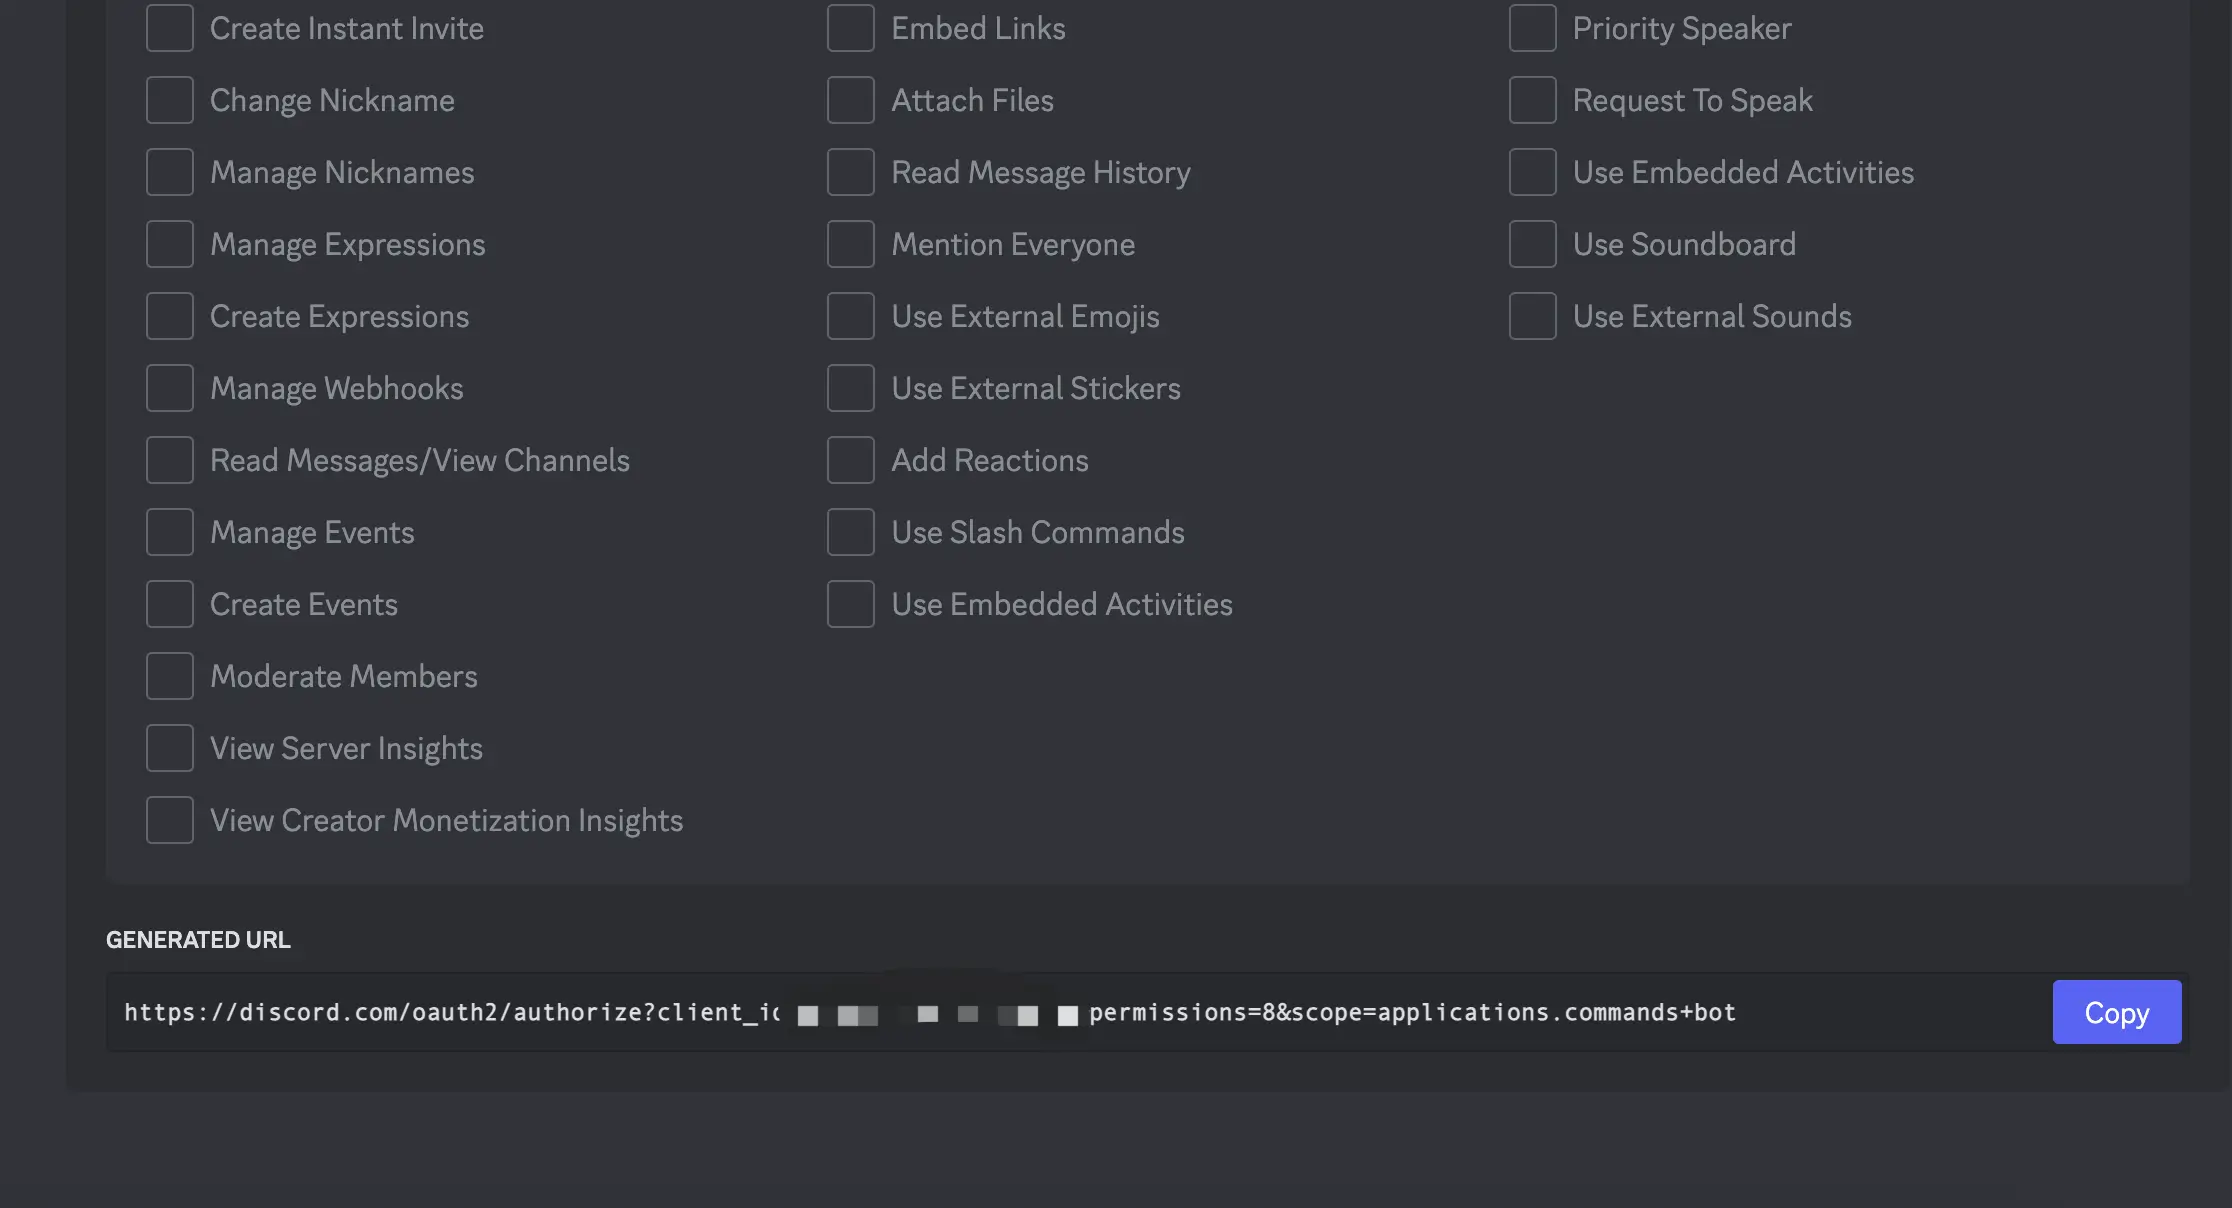Check Read Messages/View Channels box

coord(169,460)
